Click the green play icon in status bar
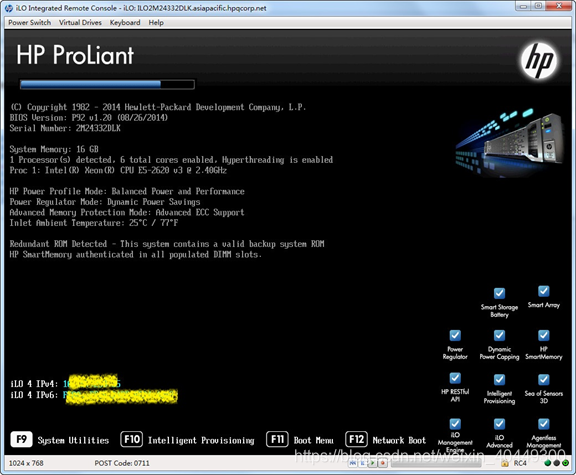 pyautogui.click(x=372, y=463)
